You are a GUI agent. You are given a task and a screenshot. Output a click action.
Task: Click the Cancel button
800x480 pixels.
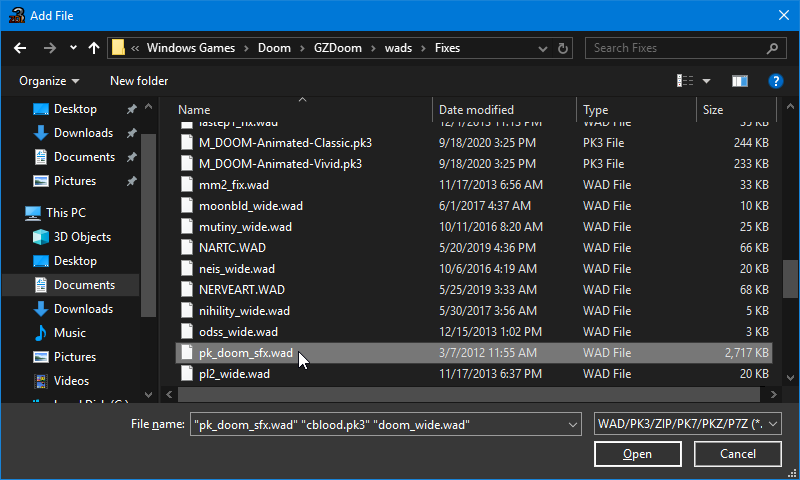737,454
